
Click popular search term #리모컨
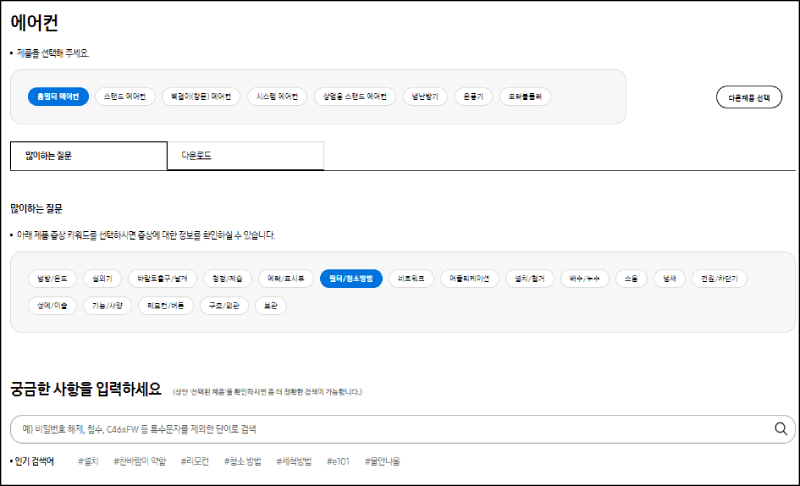195,462
